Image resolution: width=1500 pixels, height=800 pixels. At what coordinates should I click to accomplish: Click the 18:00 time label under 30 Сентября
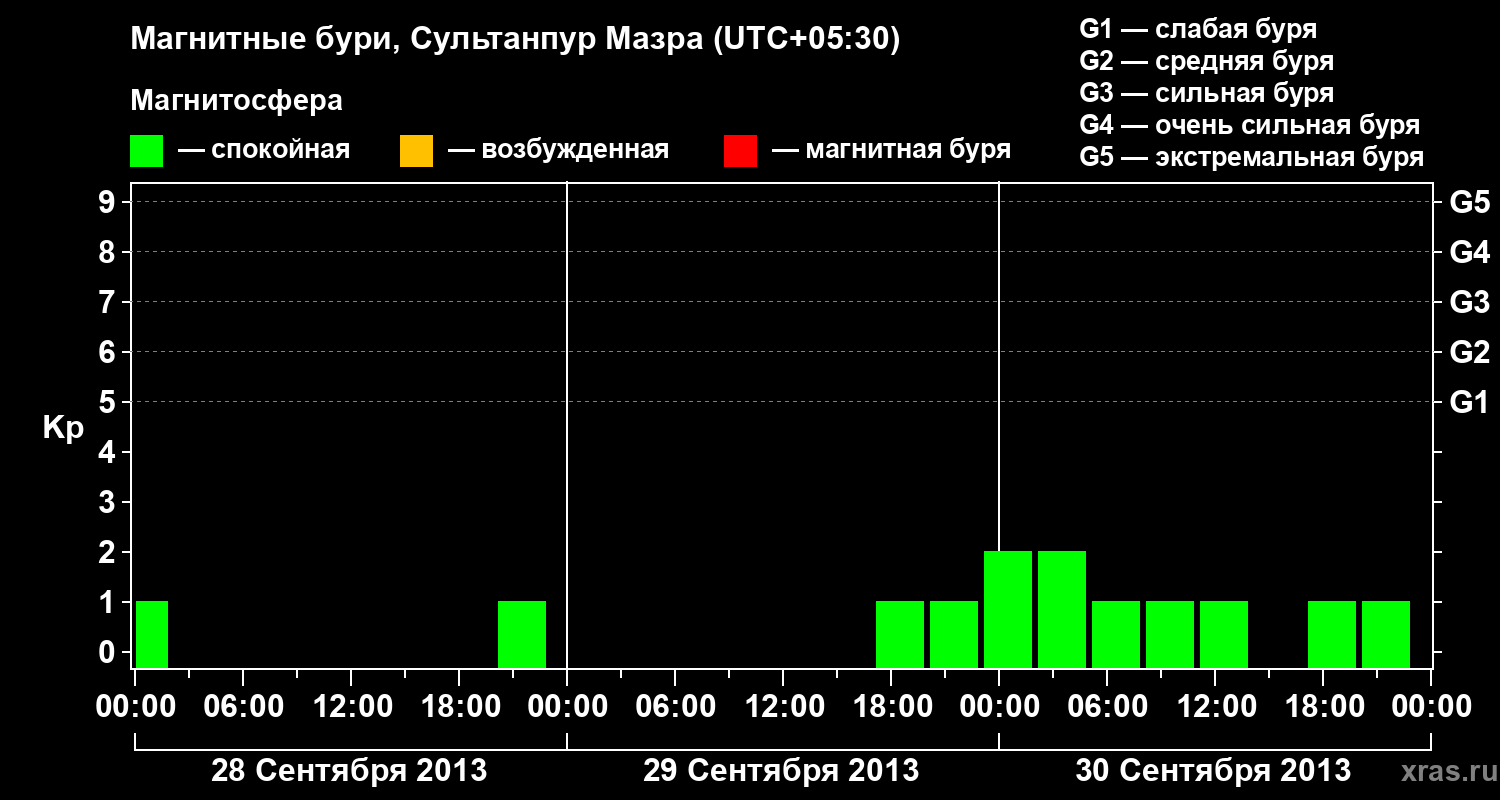tap(1323, 707)
